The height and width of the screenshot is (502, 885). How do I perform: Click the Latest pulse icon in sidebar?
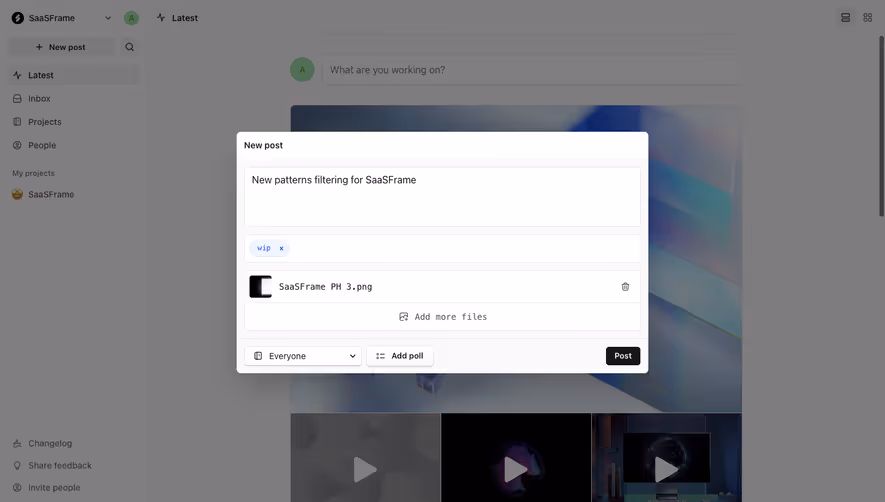pyautogui.click(x=17, y=75)
